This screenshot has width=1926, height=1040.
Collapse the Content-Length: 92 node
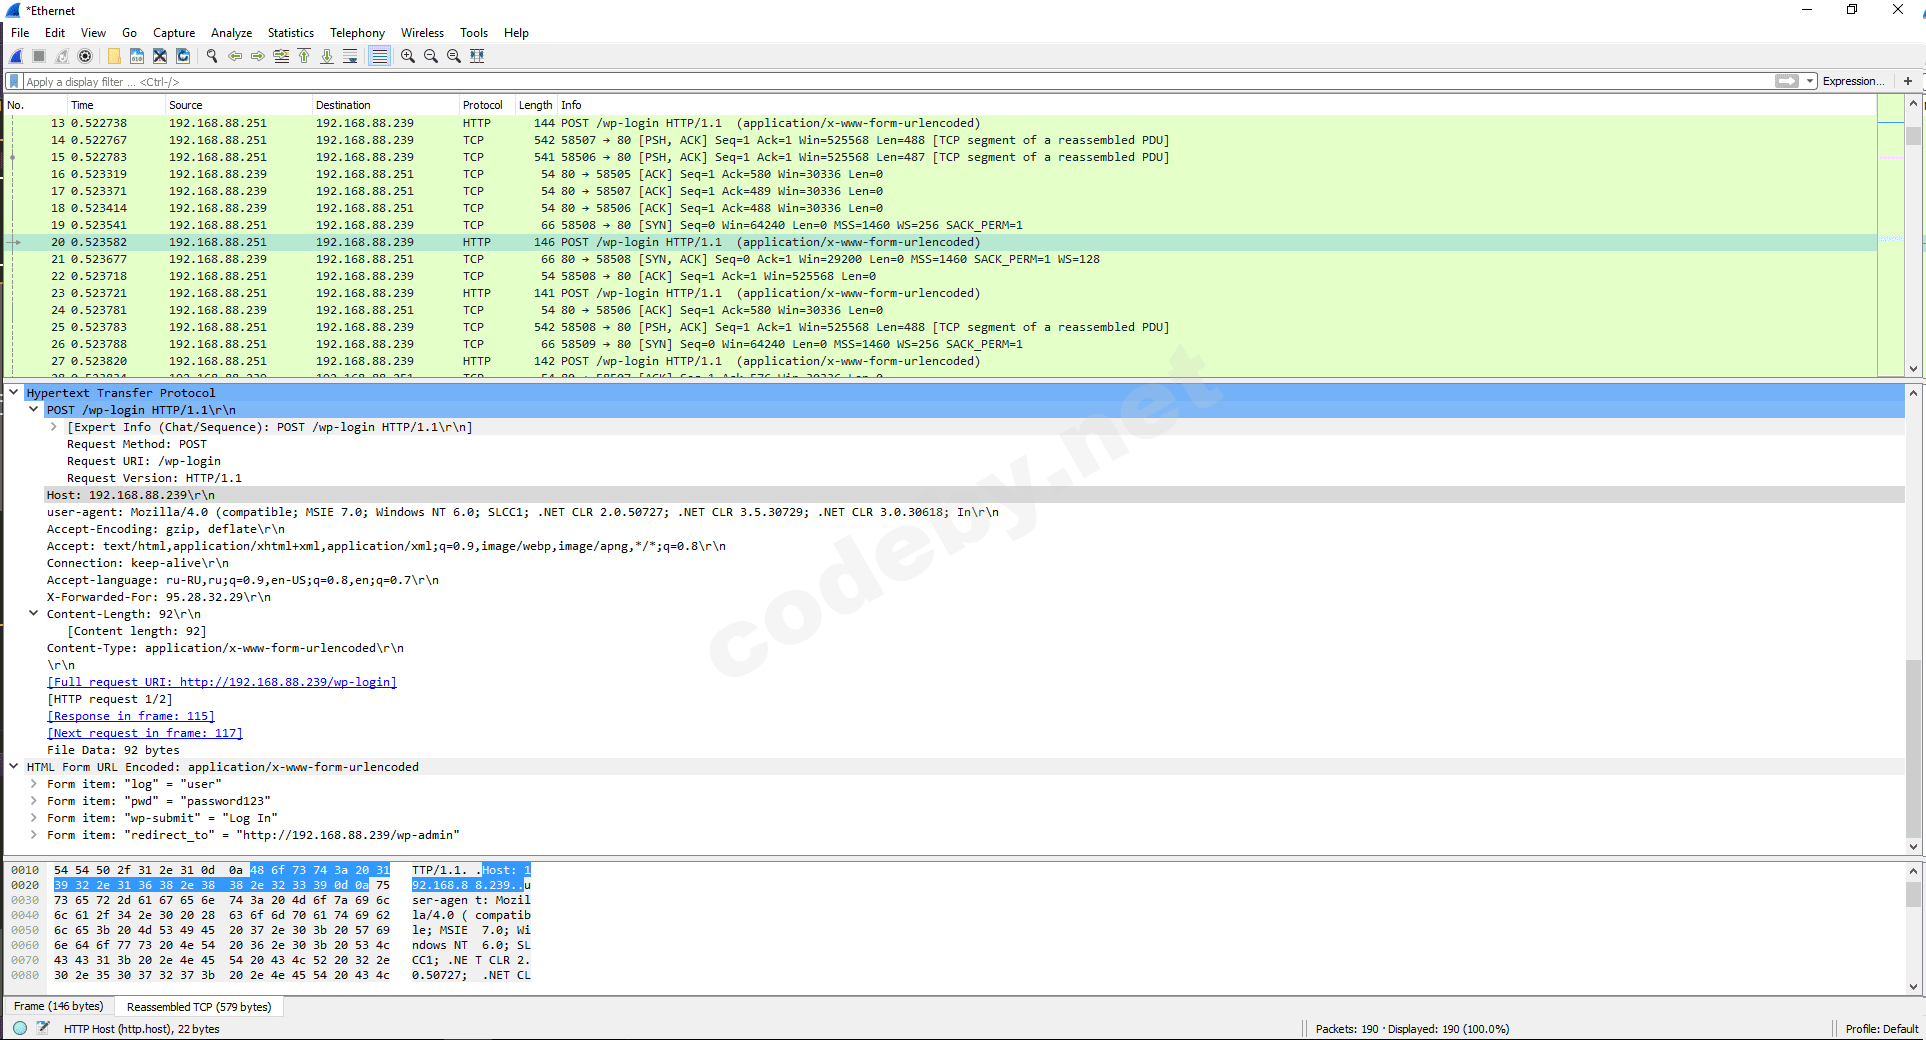coord(34,614)
